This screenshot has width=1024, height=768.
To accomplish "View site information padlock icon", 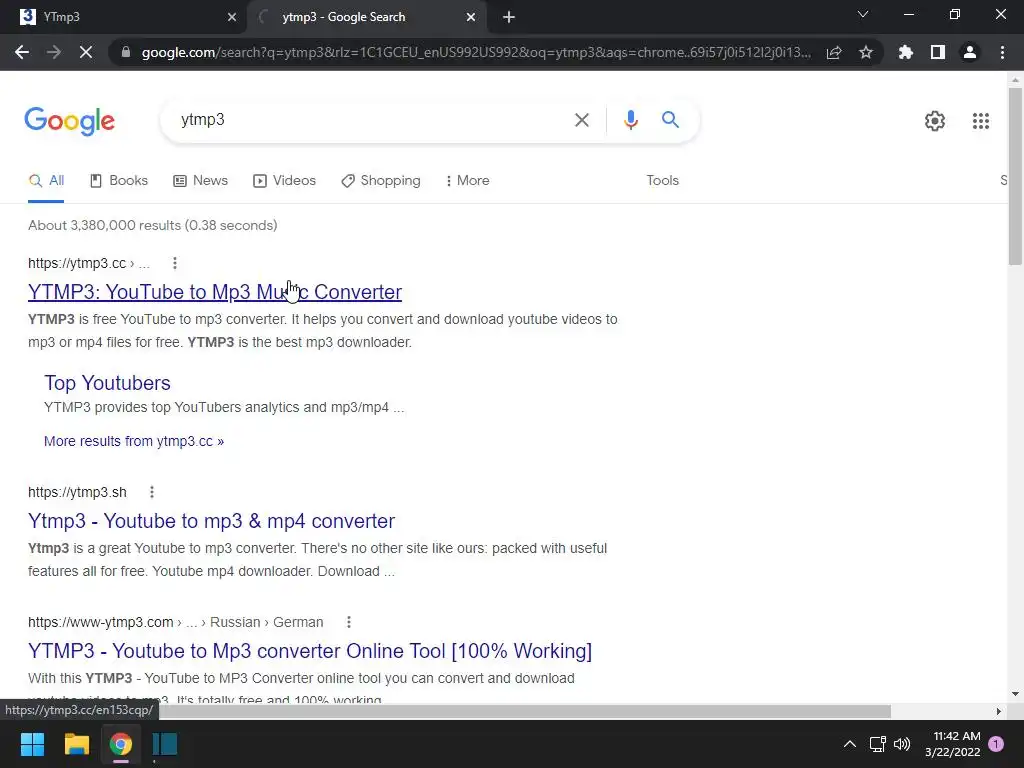I will pyautogui.click(x=126, y=52).
